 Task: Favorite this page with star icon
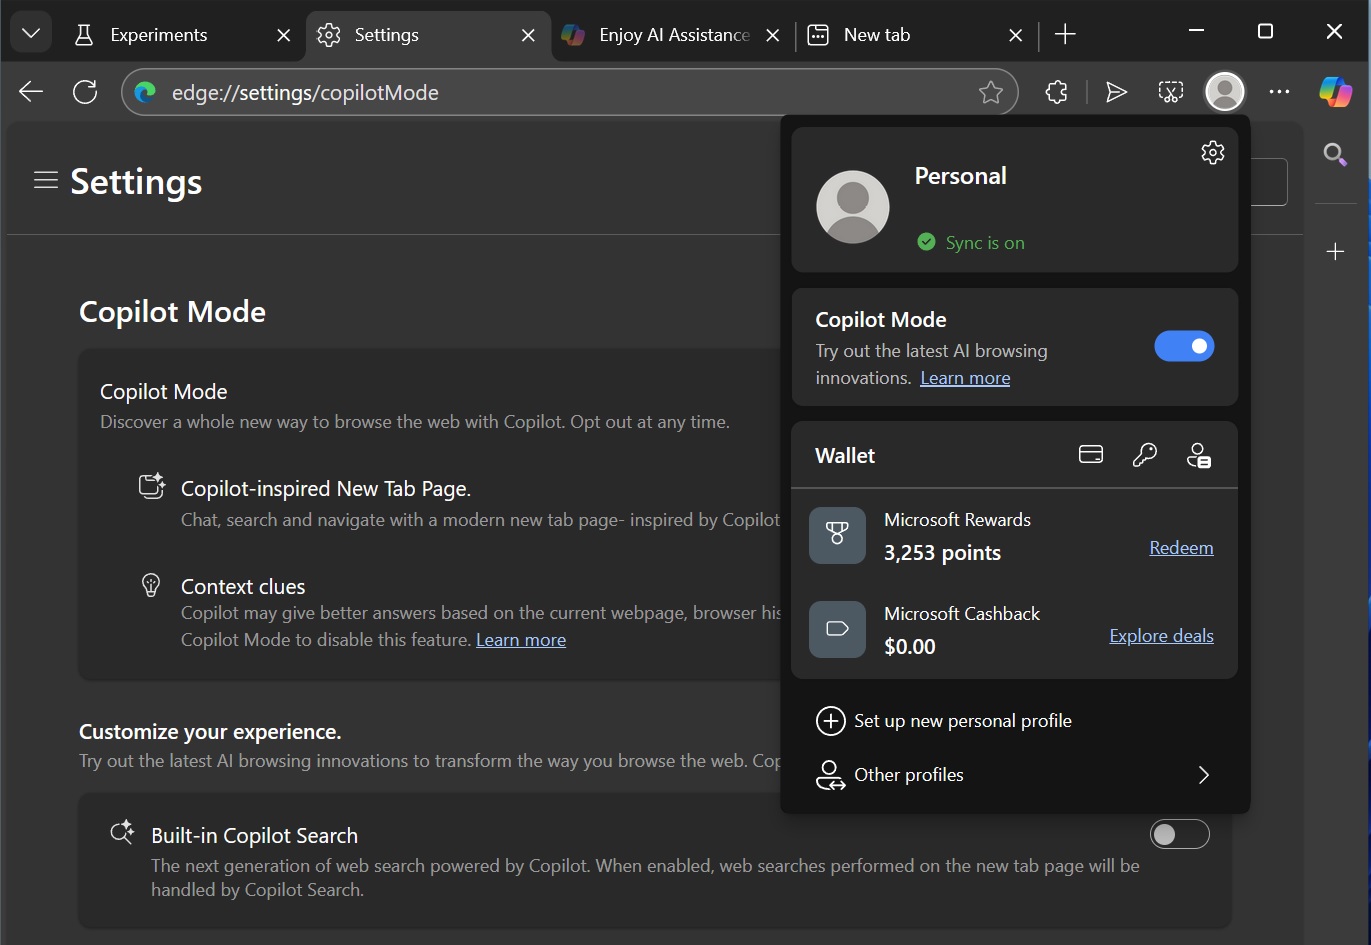(x=990, y=93)
